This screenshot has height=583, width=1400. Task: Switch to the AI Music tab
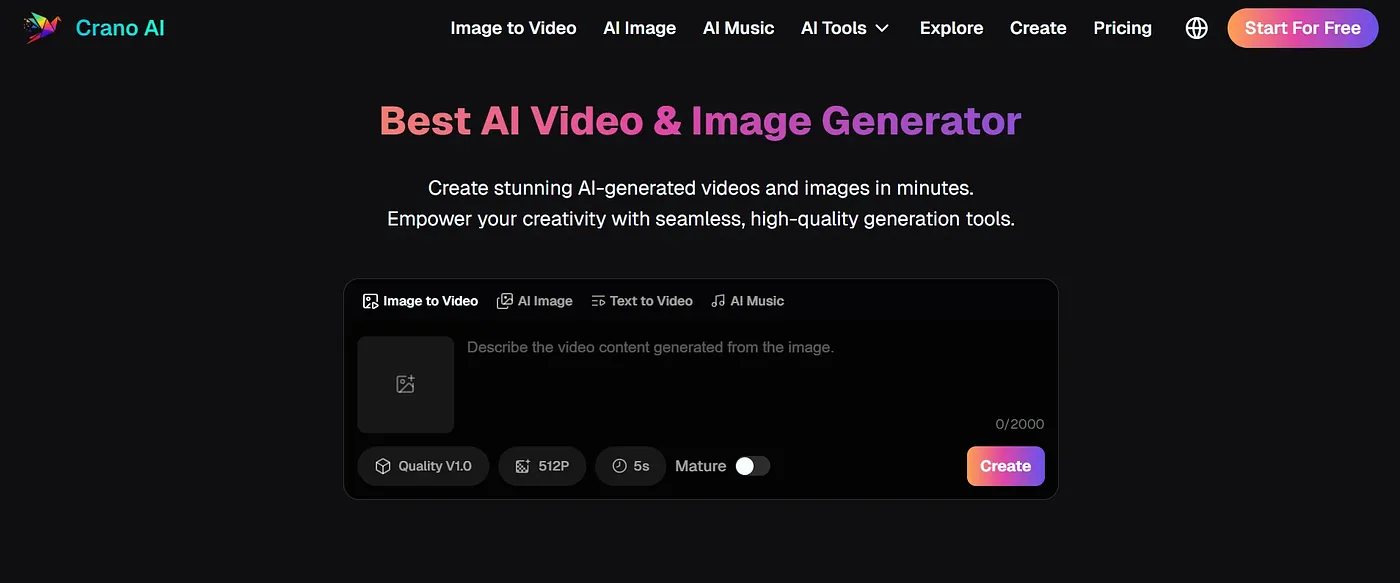[747, 301]
